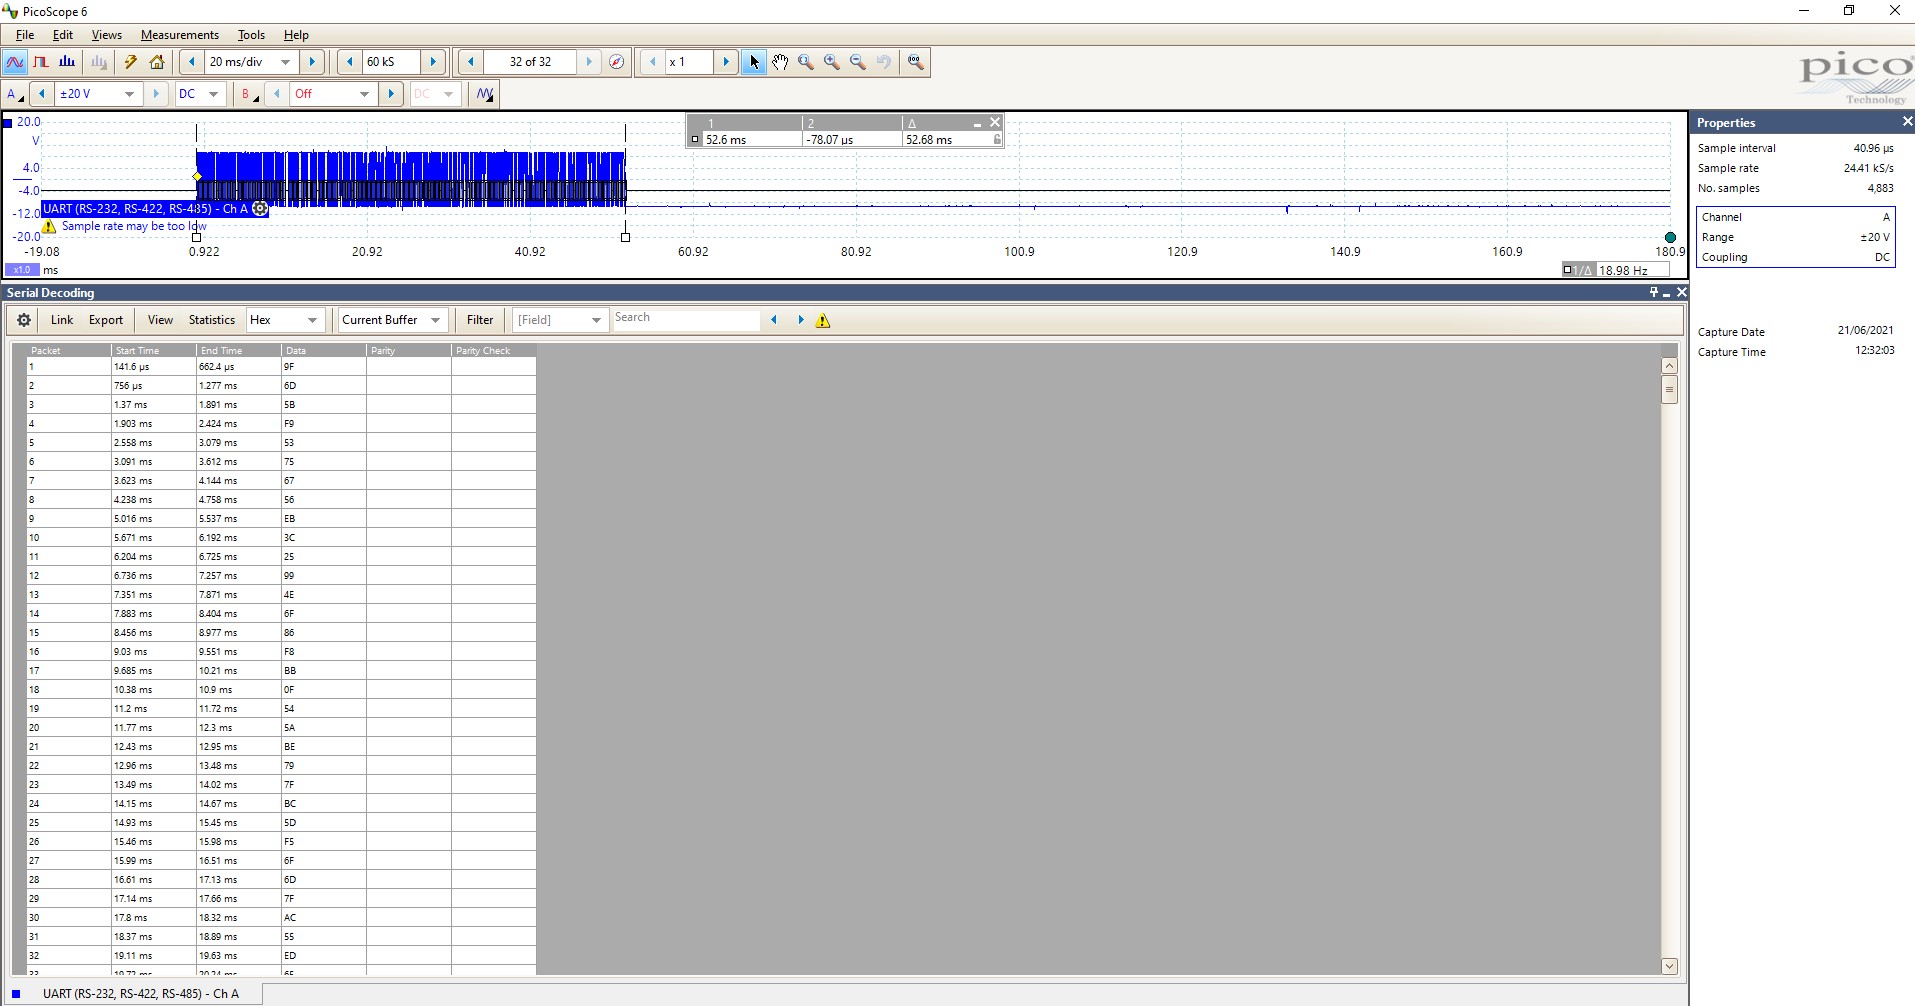Open timebase 20 ms/div dropdown
Image resolution: width=1915 pixels, height=1006 pixels.
(x=285, y=62)
